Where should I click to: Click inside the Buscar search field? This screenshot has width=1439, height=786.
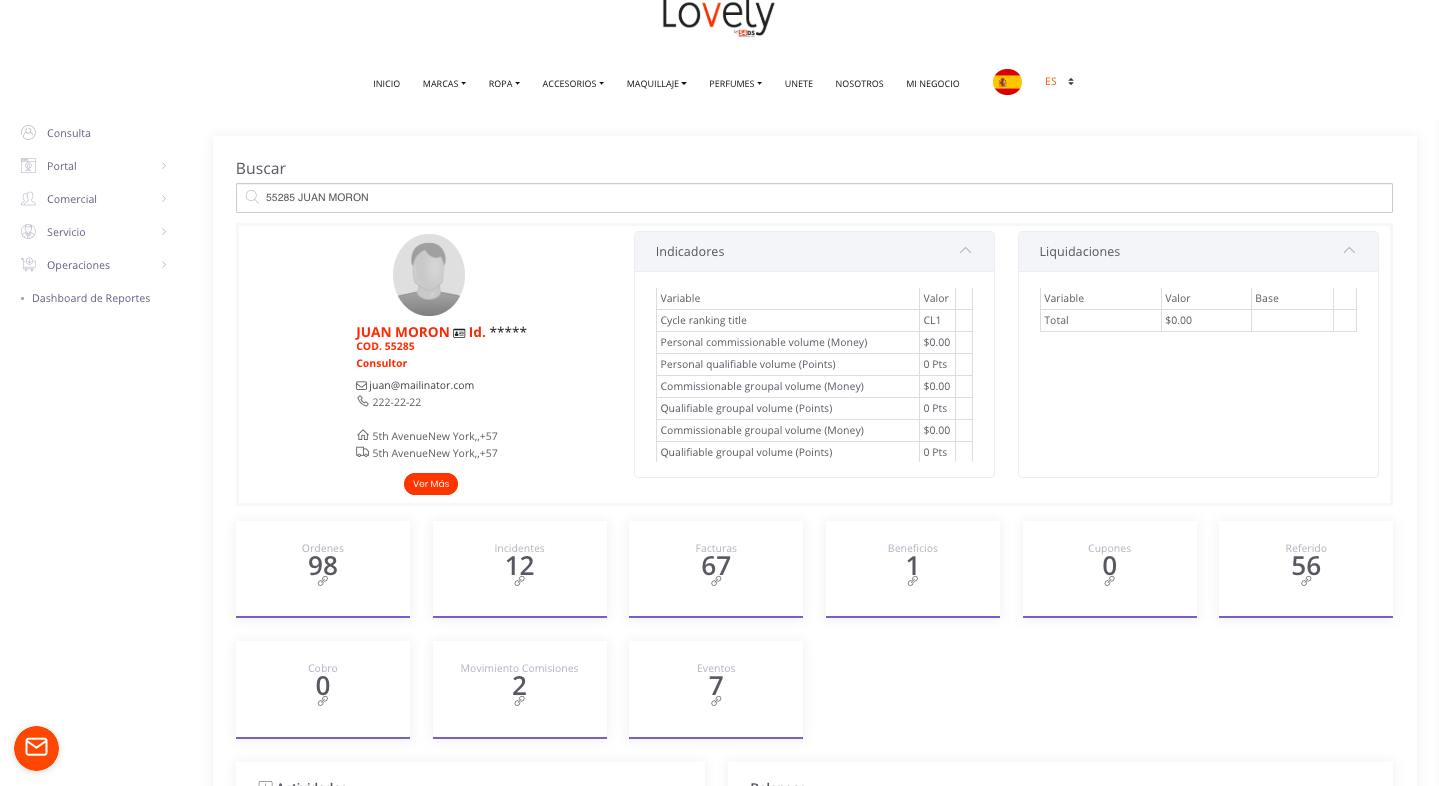coord(814,198)
